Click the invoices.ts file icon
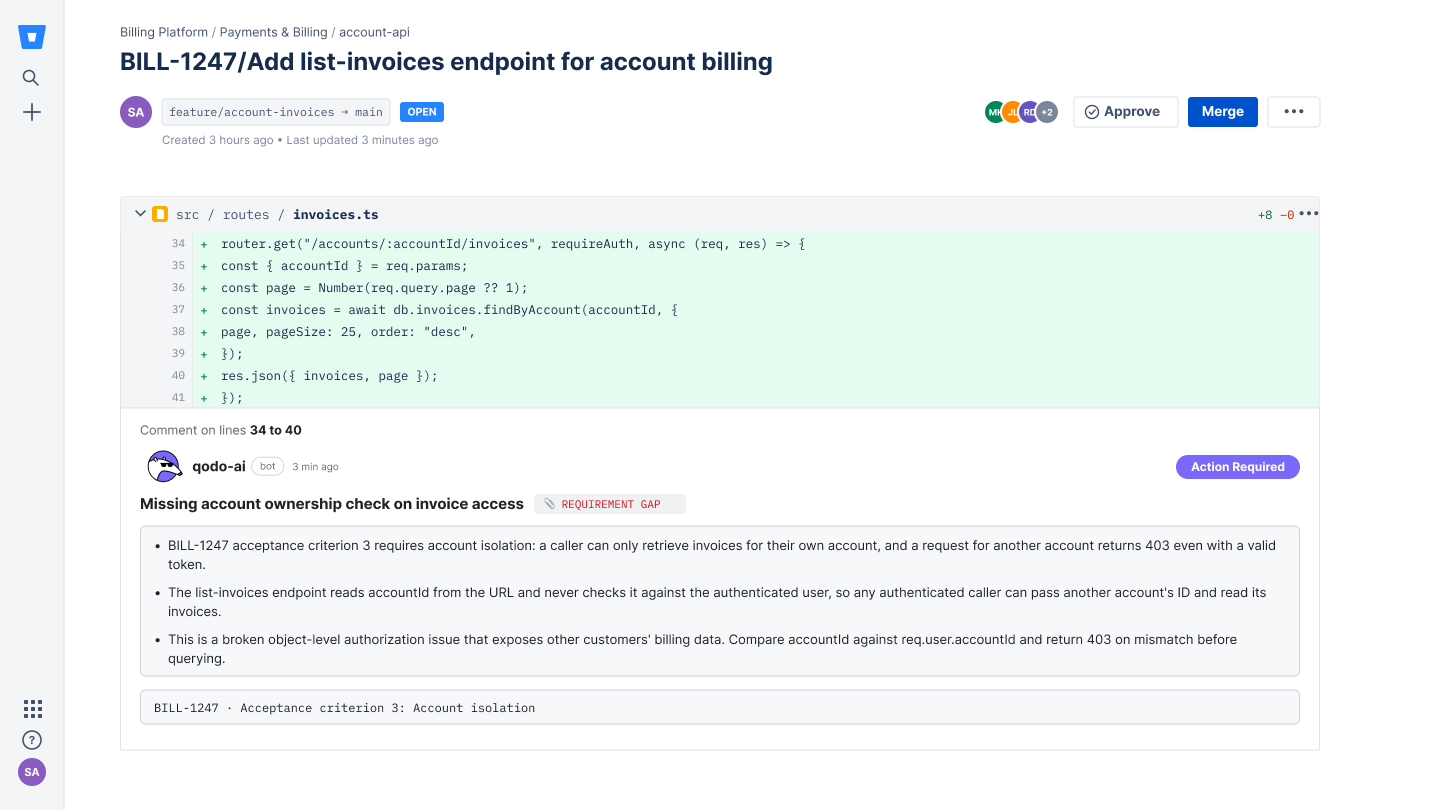 (160, 214)
